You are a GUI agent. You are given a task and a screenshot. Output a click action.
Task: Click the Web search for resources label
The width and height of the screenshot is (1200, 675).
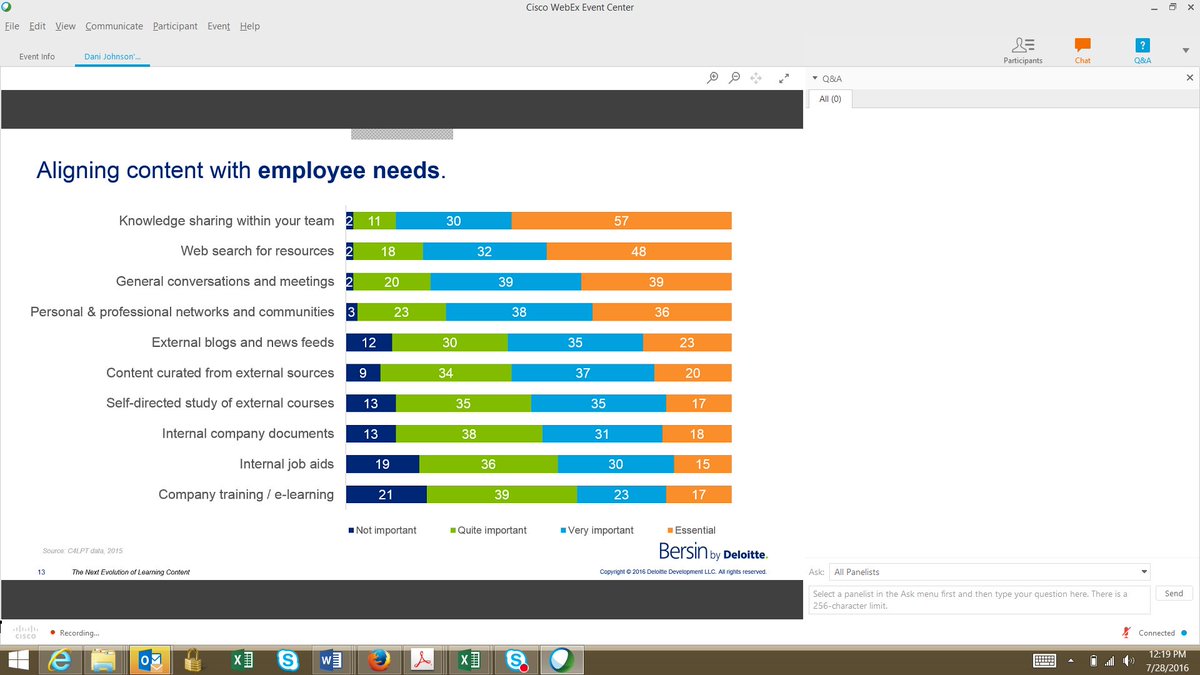click(257, 251)
